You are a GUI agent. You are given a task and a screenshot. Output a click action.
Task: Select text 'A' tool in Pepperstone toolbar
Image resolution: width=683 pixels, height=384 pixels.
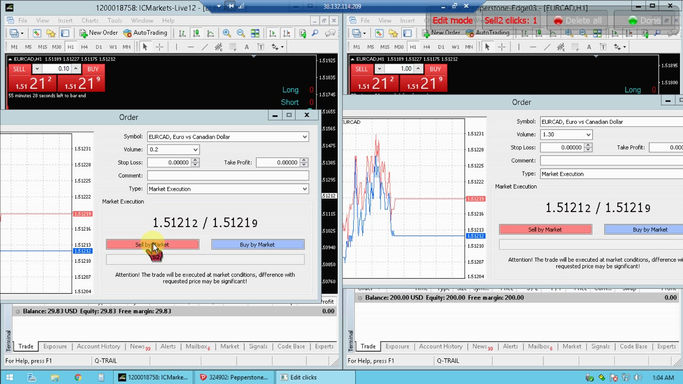589,47
